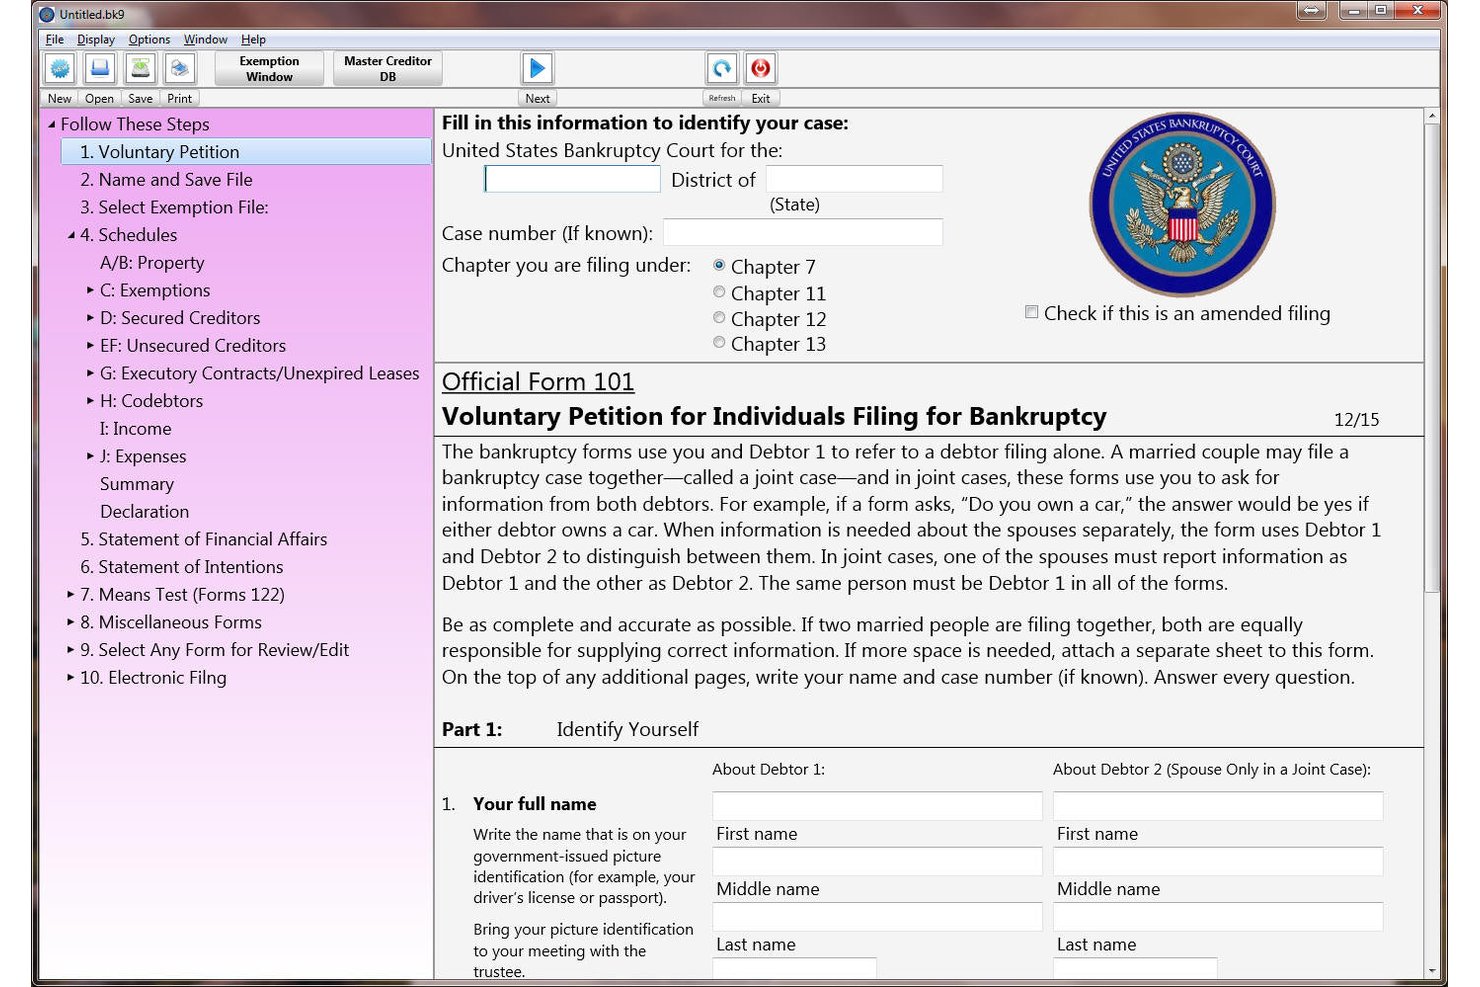The height and width of the screenshot is (987, 1480).
Task: Open A/B: Property schedule
Action: pos(152,263)
